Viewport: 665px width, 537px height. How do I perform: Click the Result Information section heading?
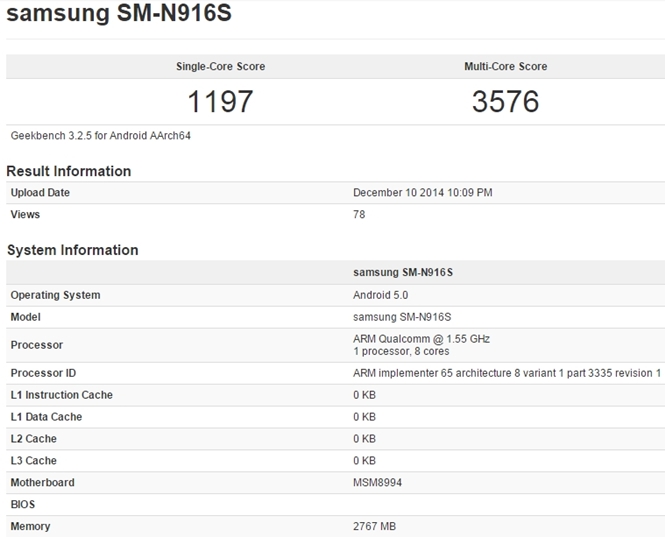tap(69, 171)
